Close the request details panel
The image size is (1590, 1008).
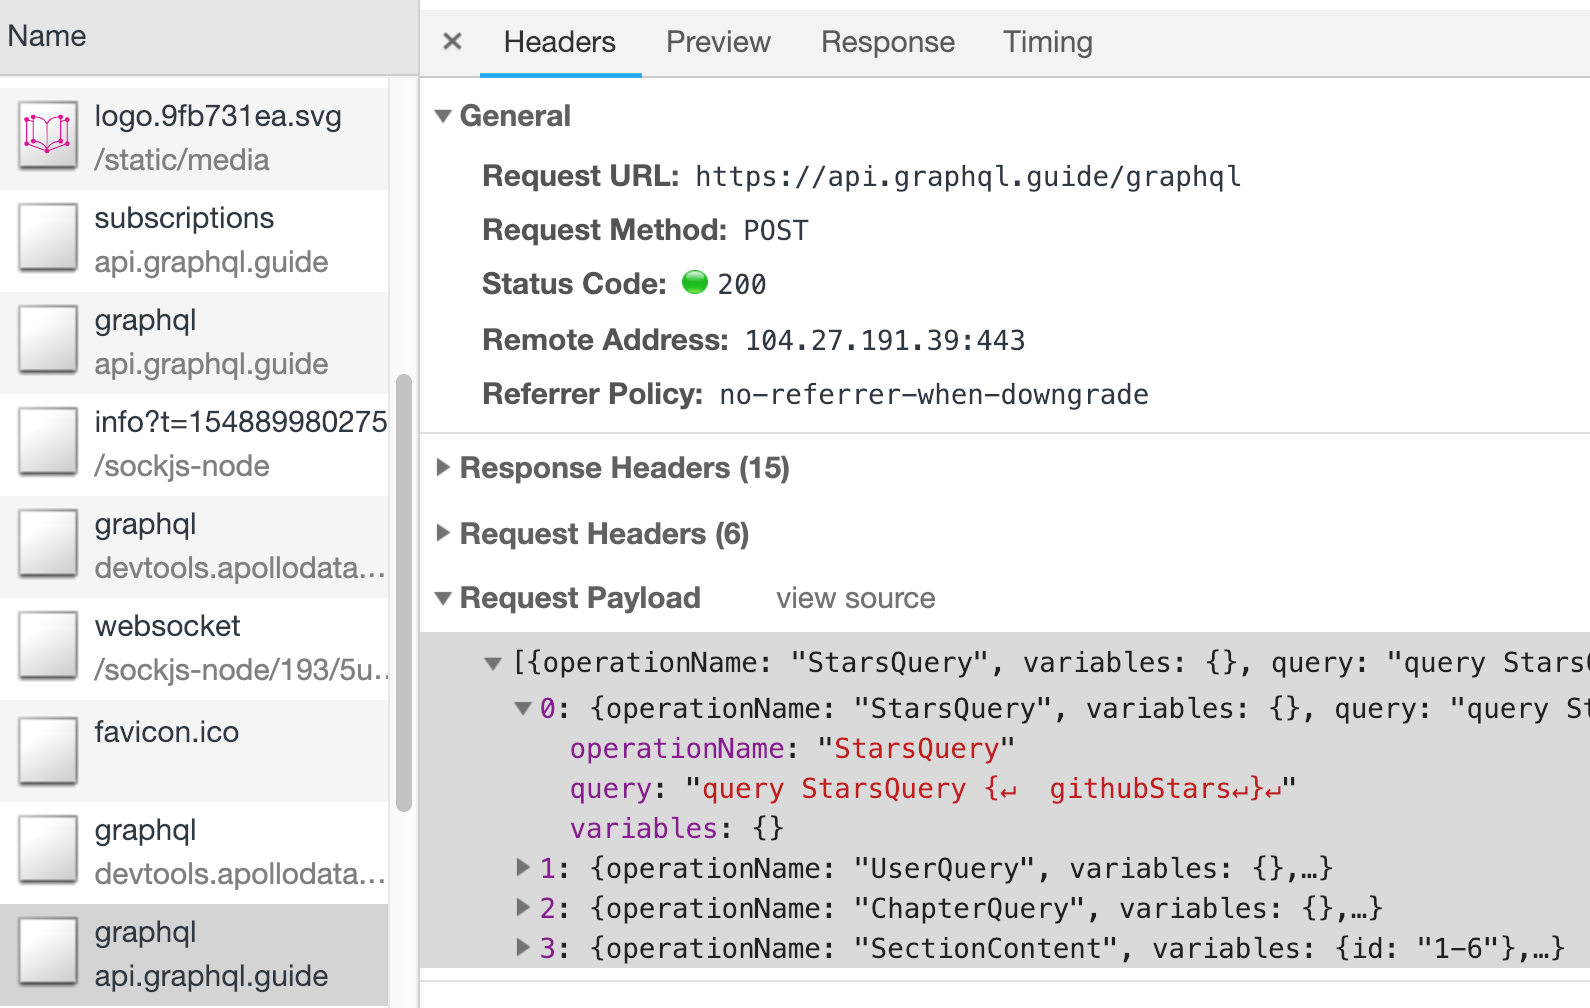tap(452, 42)
